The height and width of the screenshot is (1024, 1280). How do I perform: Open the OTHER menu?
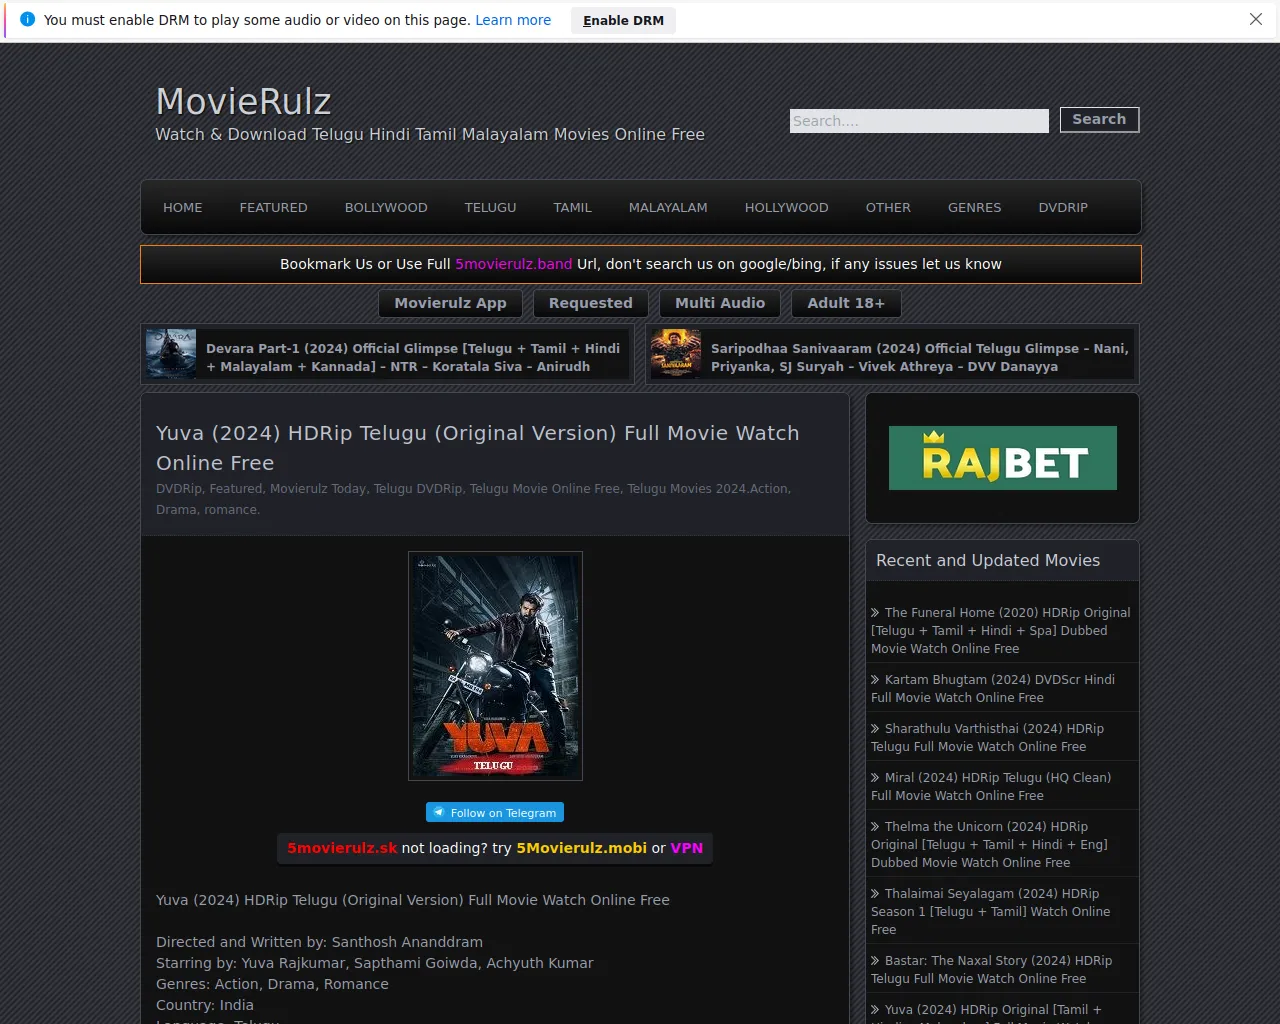click(888, 208)
